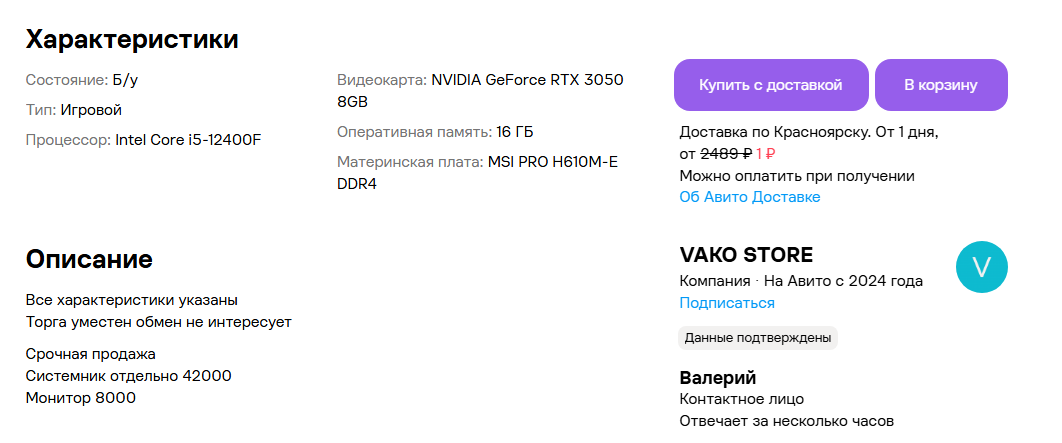Add item via В корзину button
Image resolution: width=1062 pixels, height=443 pixels.
[941, 85]
